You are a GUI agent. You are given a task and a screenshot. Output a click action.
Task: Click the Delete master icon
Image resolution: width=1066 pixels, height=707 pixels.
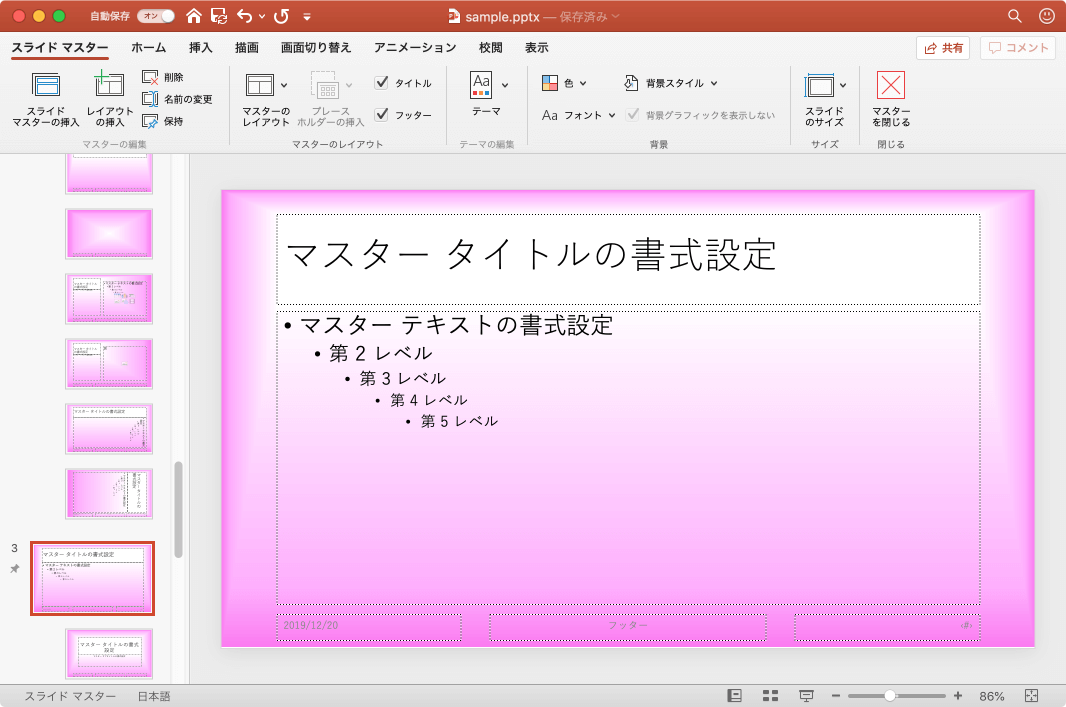150,77
